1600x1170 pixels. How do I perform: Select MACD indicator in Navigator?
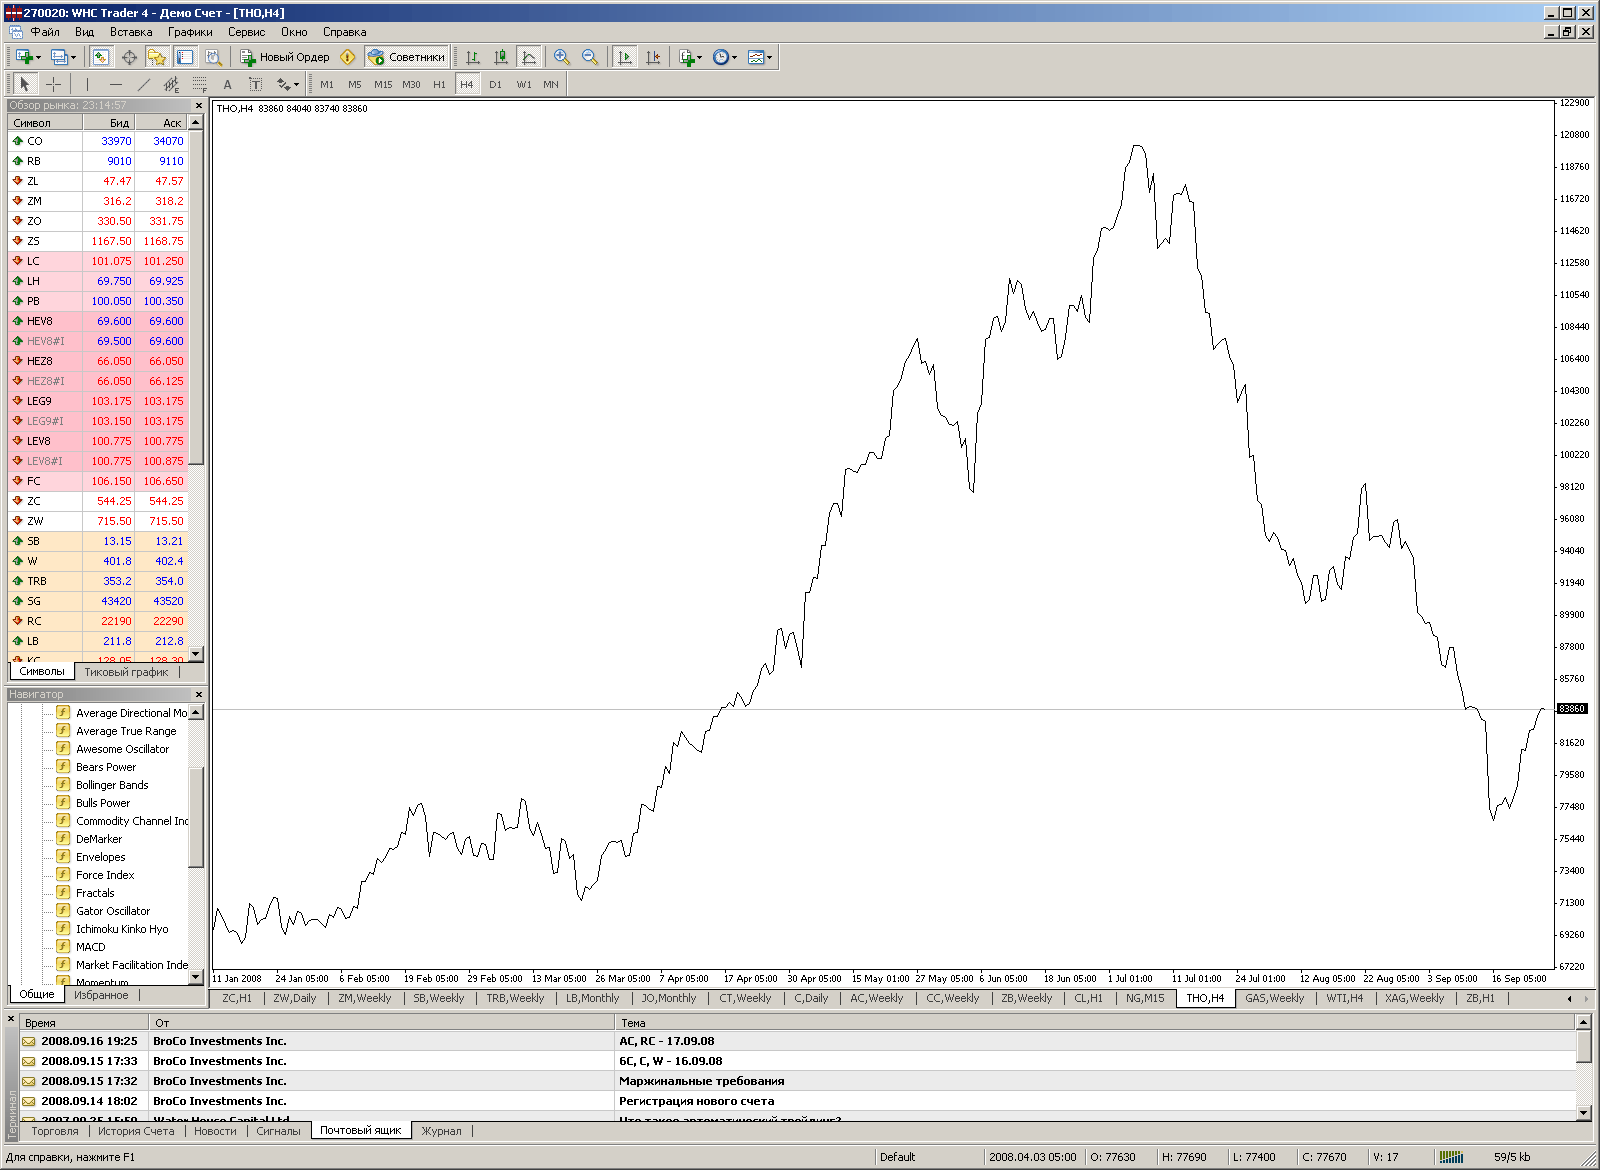(x=90, y=947)
